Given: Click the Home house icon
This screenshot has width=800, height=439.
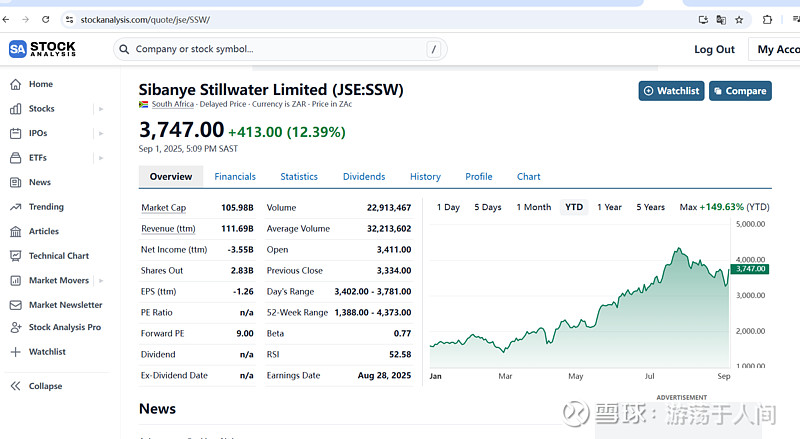Looking at the screenshot, I should pyautogui.click(x=16, y=84).
